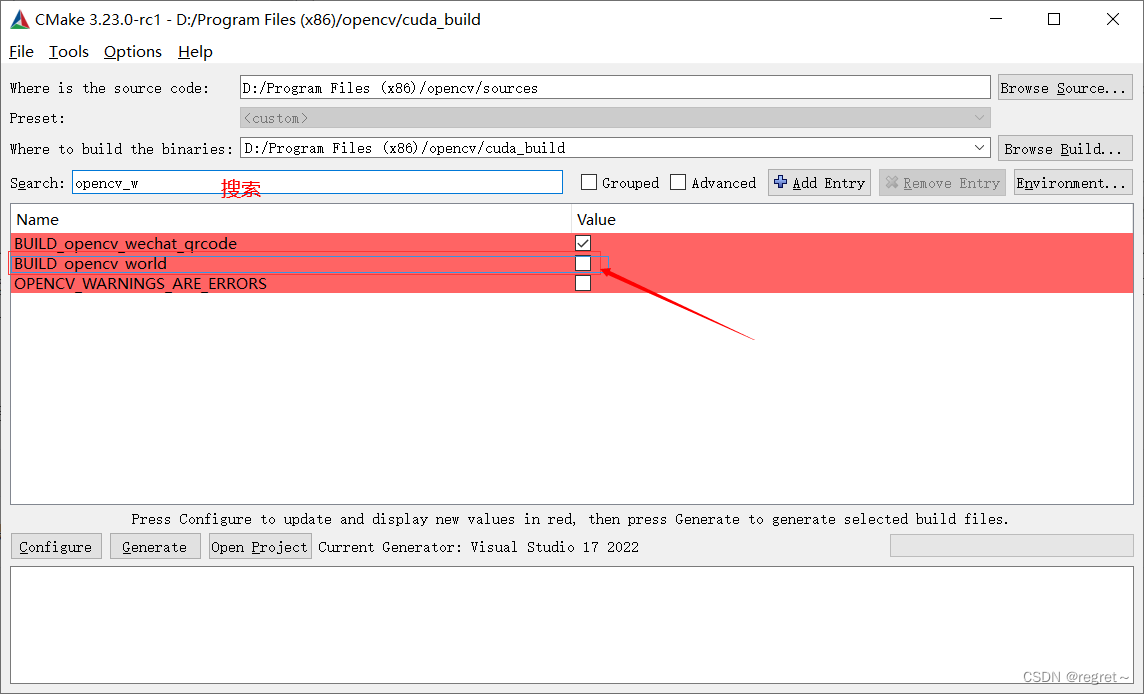Open the Tools menu
The image size is (1144, 694).
tap(69, 52)
